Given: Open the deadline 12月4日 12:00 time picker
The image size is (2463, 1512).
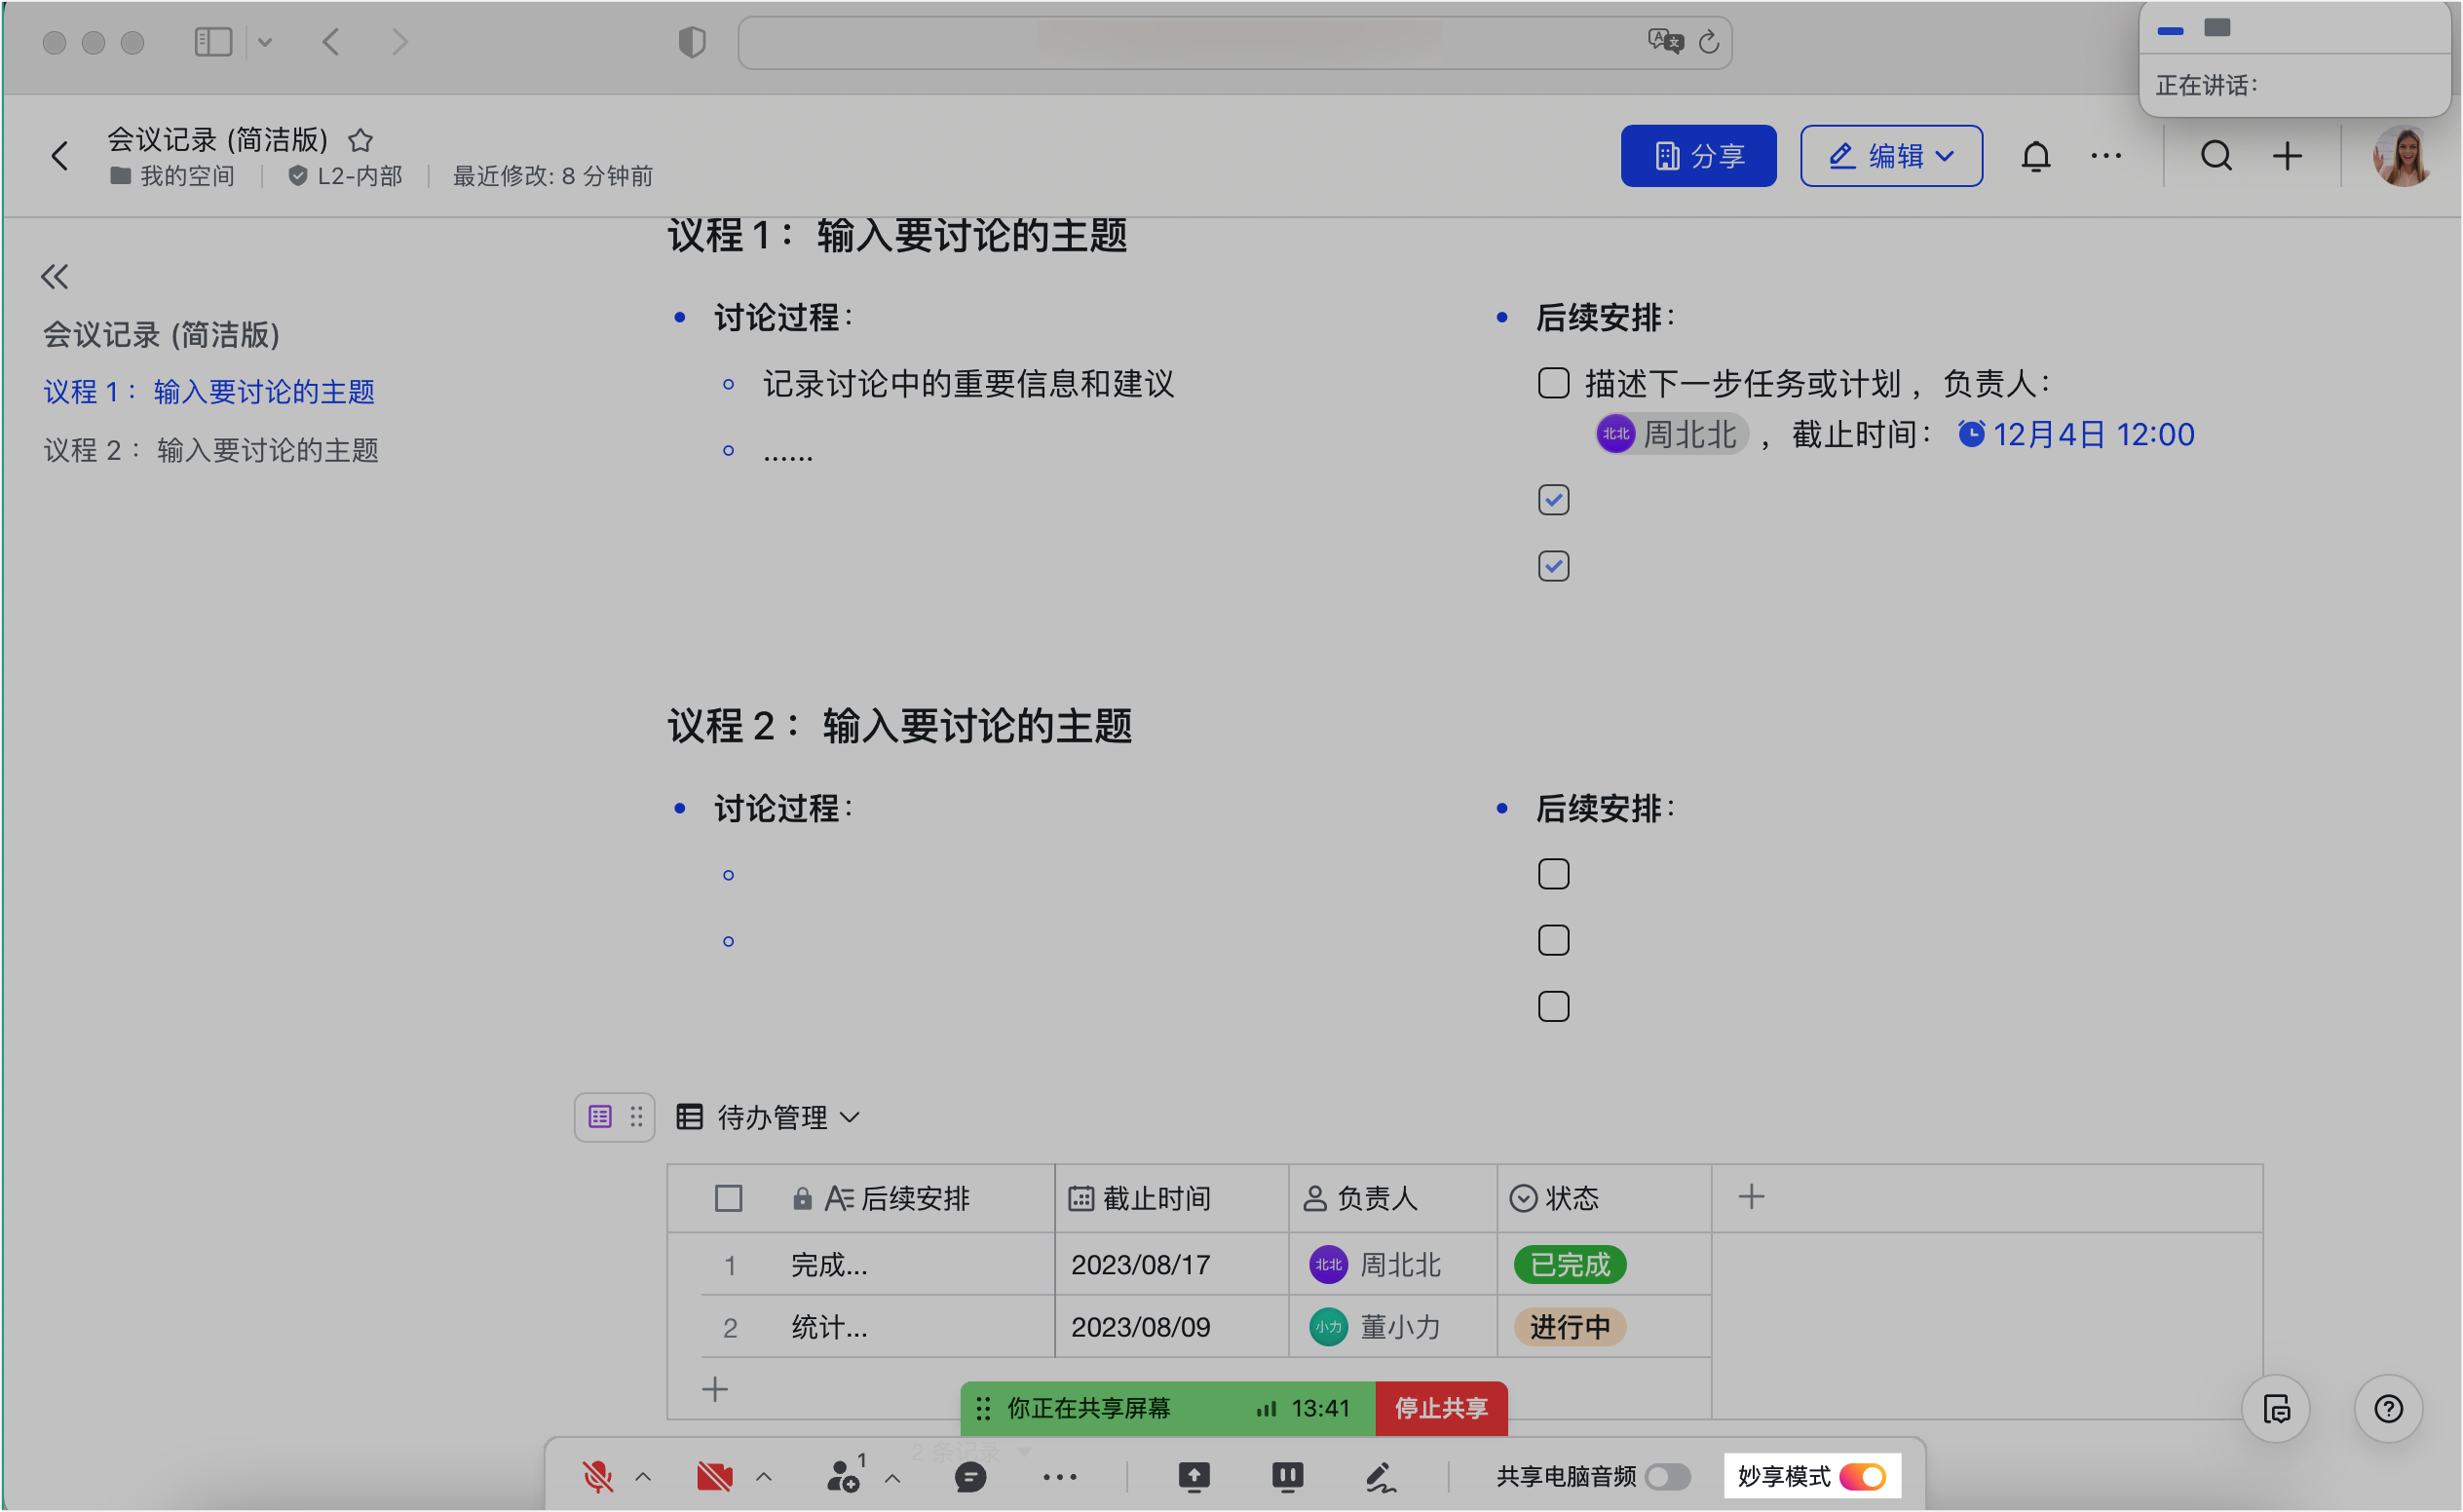Looking at the screenshot, I should pos(2092,434).
